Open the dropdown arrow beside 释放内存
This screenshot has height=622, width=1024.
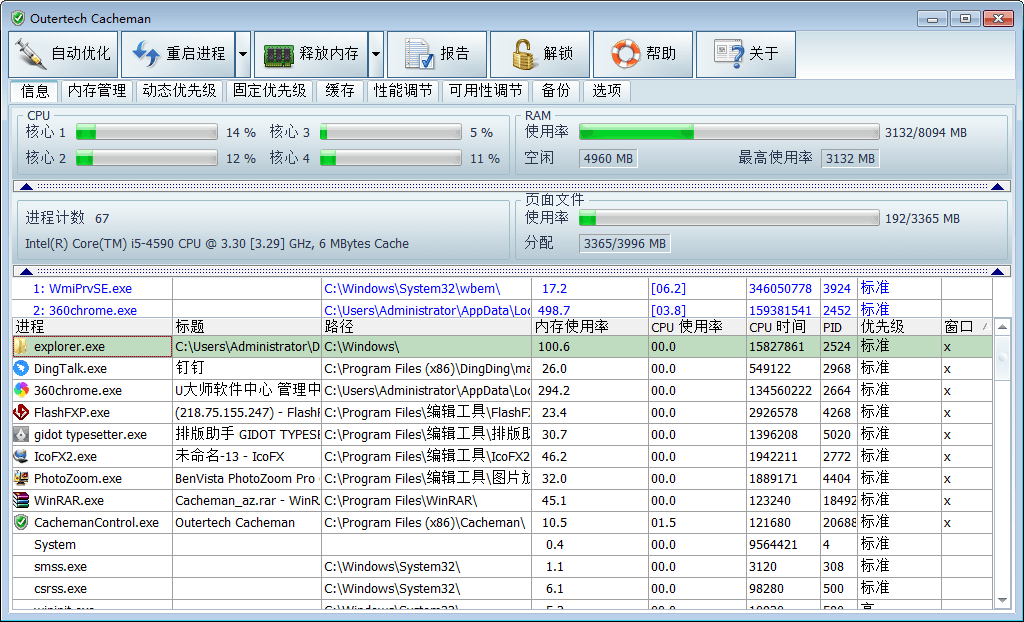click(376, 54)
